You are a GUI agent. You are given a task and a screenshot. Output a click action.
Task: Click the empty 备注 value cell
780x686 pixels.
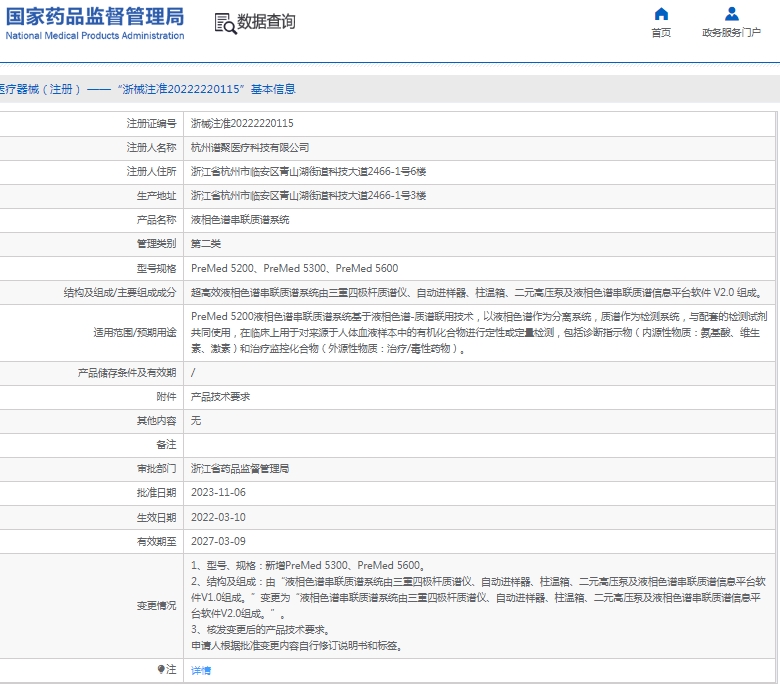(479, 445)
